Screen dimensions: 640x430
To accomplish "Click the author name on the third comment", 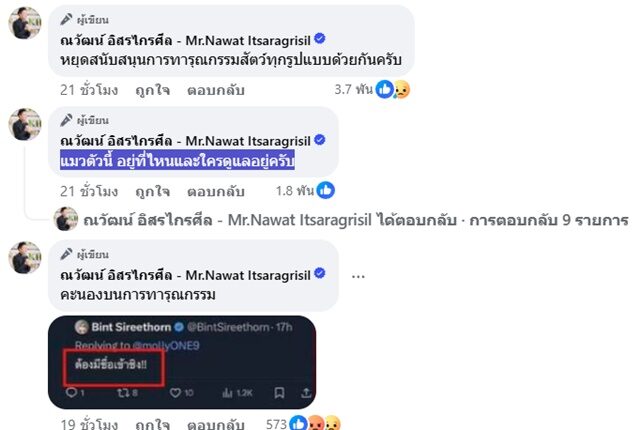I will pos(185,275).
